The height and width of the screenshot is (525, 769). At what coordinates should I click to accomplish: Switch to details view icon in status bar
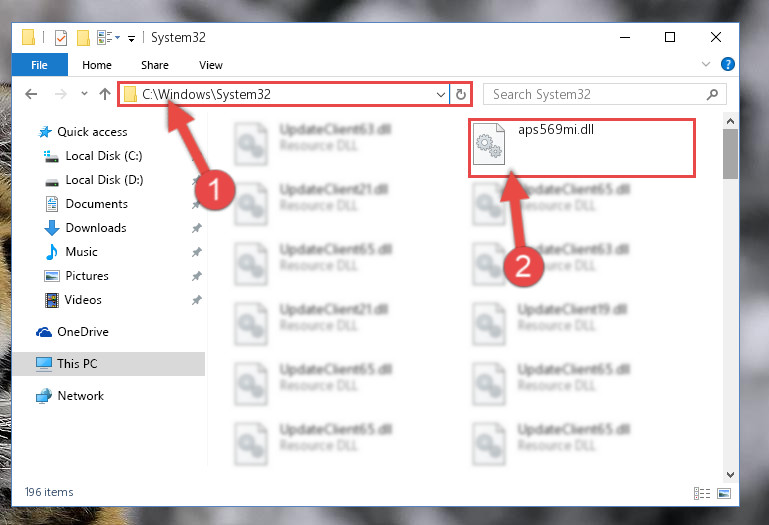point(702,493)
